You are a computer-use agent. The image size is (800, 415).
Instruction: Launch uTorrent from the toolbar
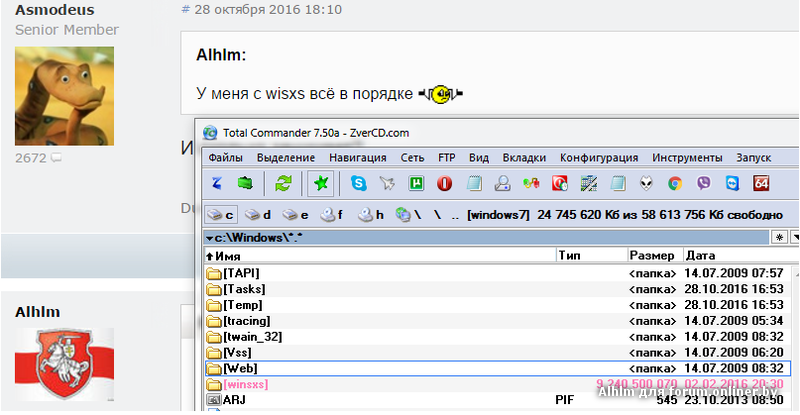[416, 183]
